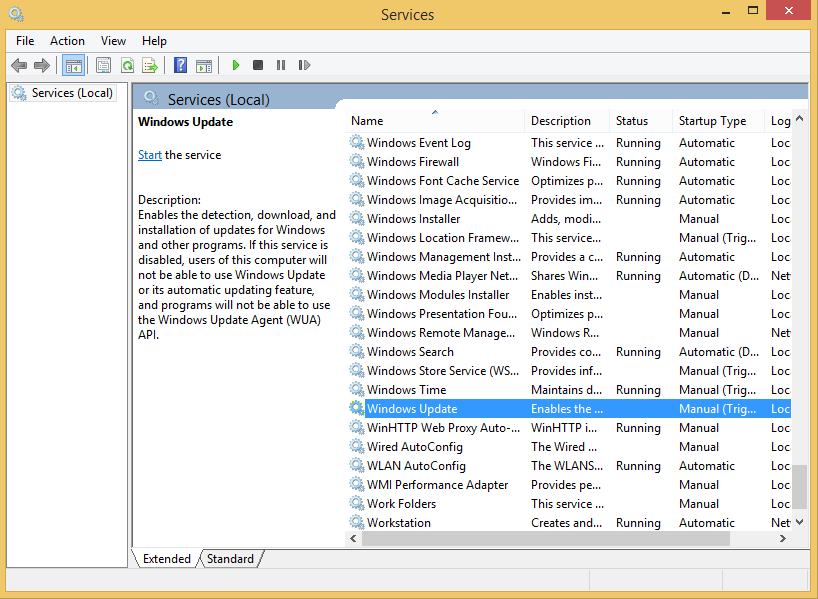
Task: Click the Forward arrow toolbar icon
Action: pyautogui.click(x=42, y=65)
